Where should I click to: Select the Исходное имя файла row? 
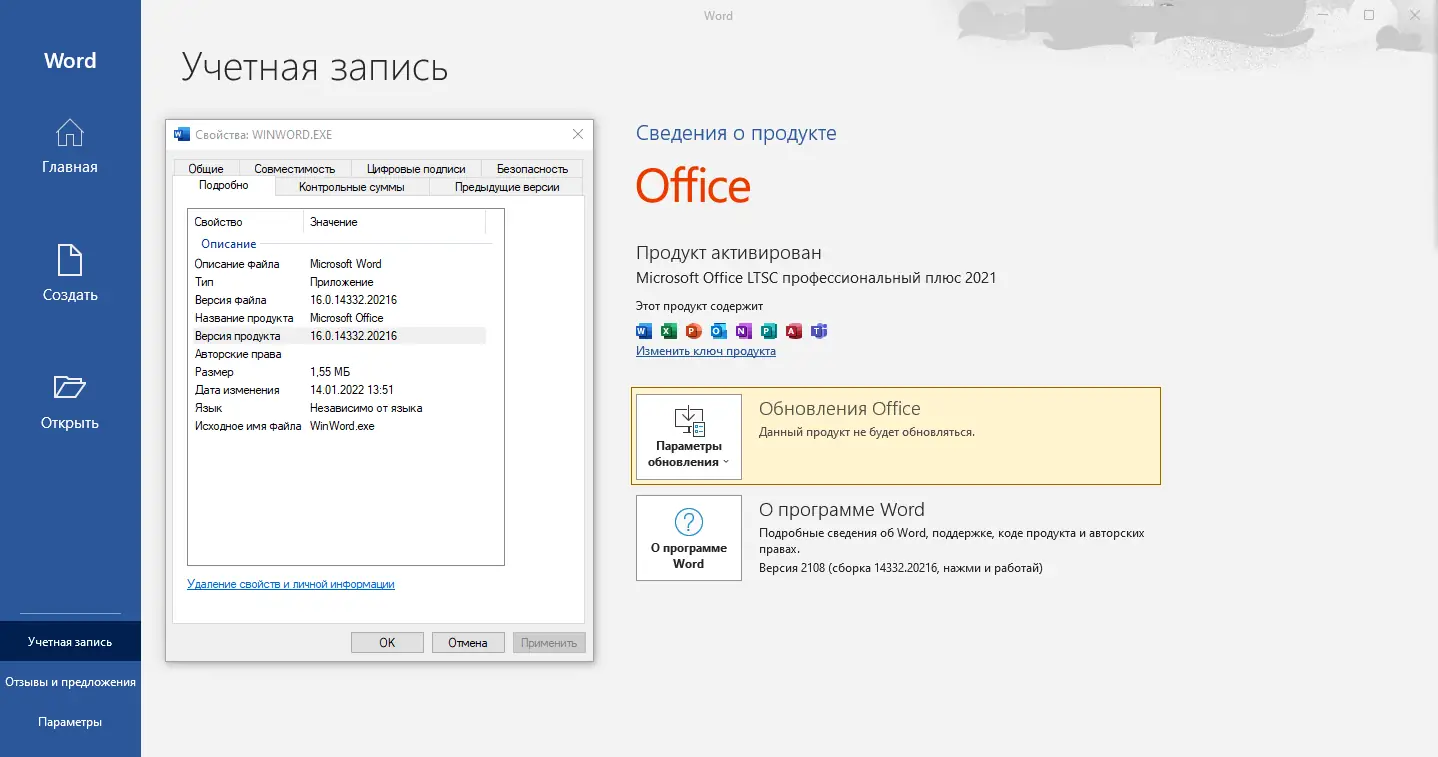click(338, 426)
